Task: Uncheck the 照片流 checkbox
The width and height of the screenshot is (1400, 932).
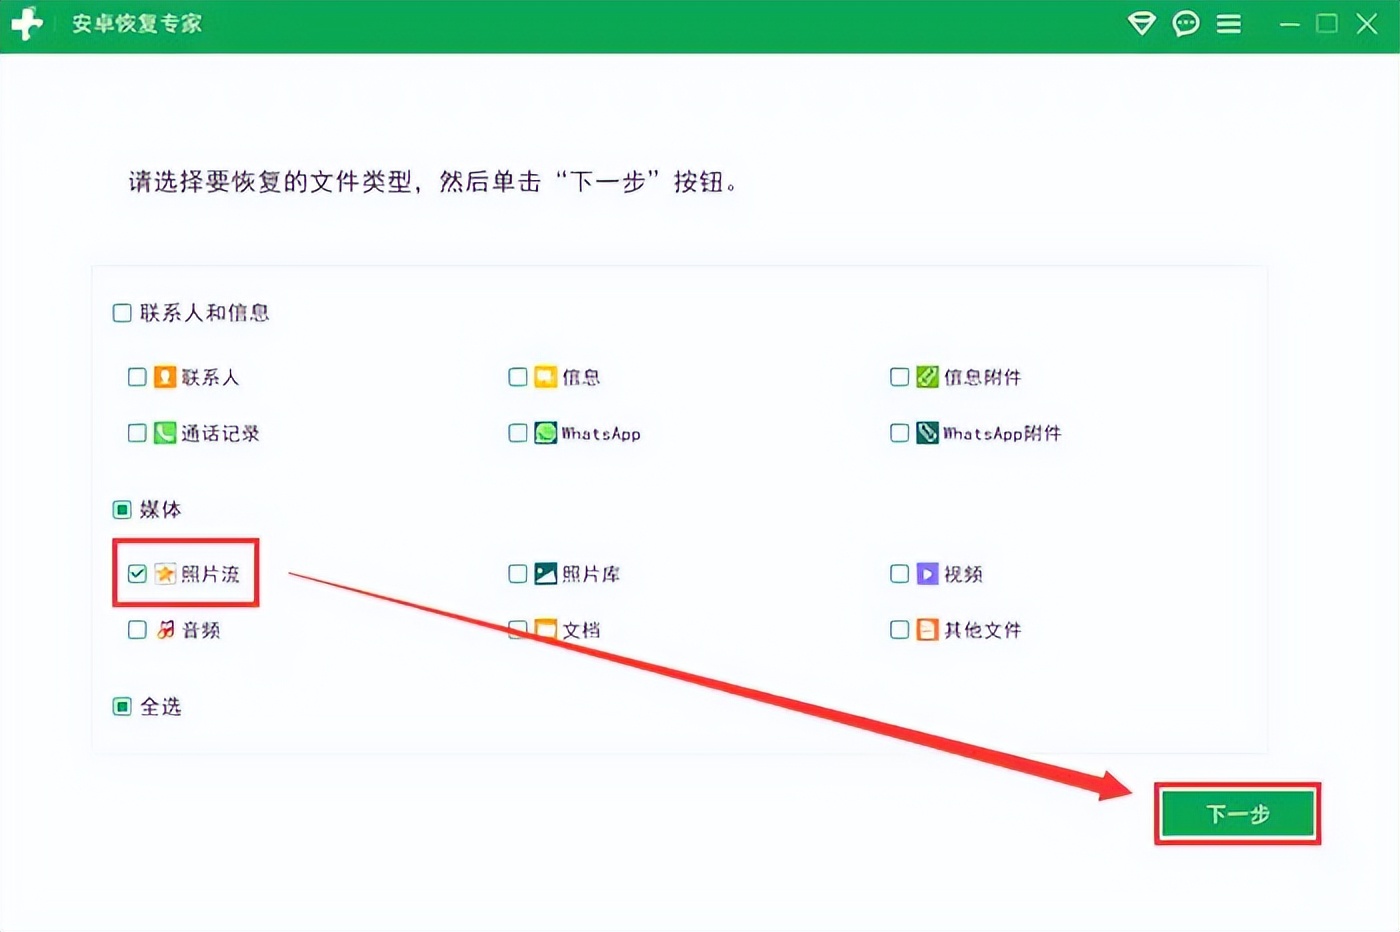Action: coord(137,574)
